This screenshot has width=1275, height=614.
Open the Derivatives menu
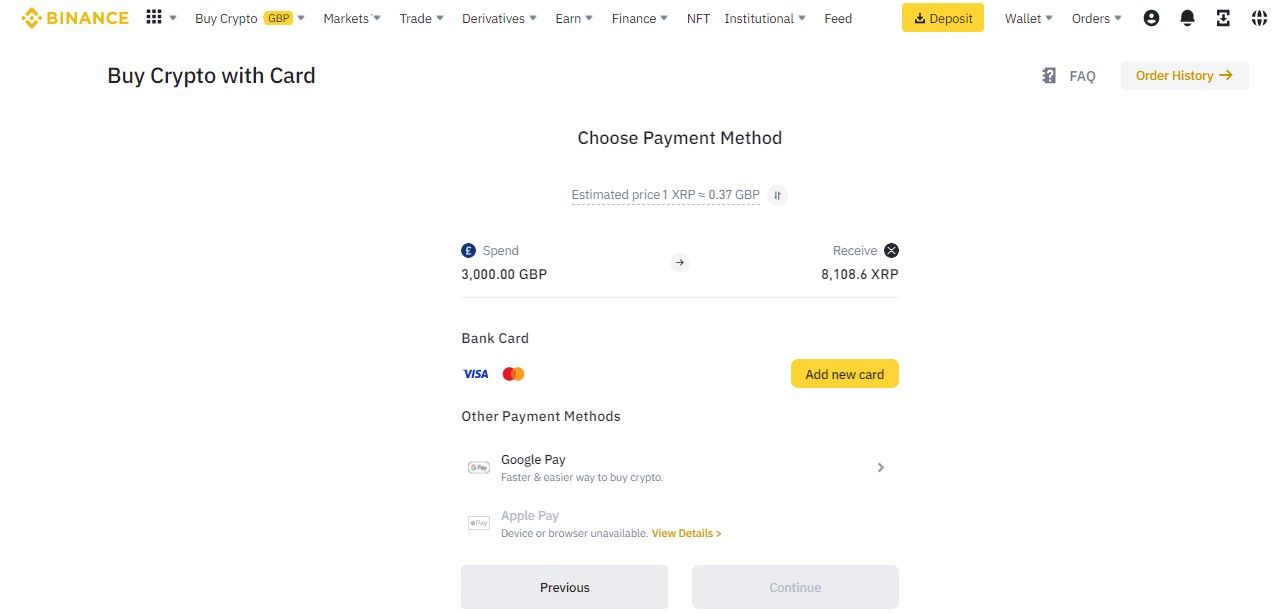pos(499,18)
